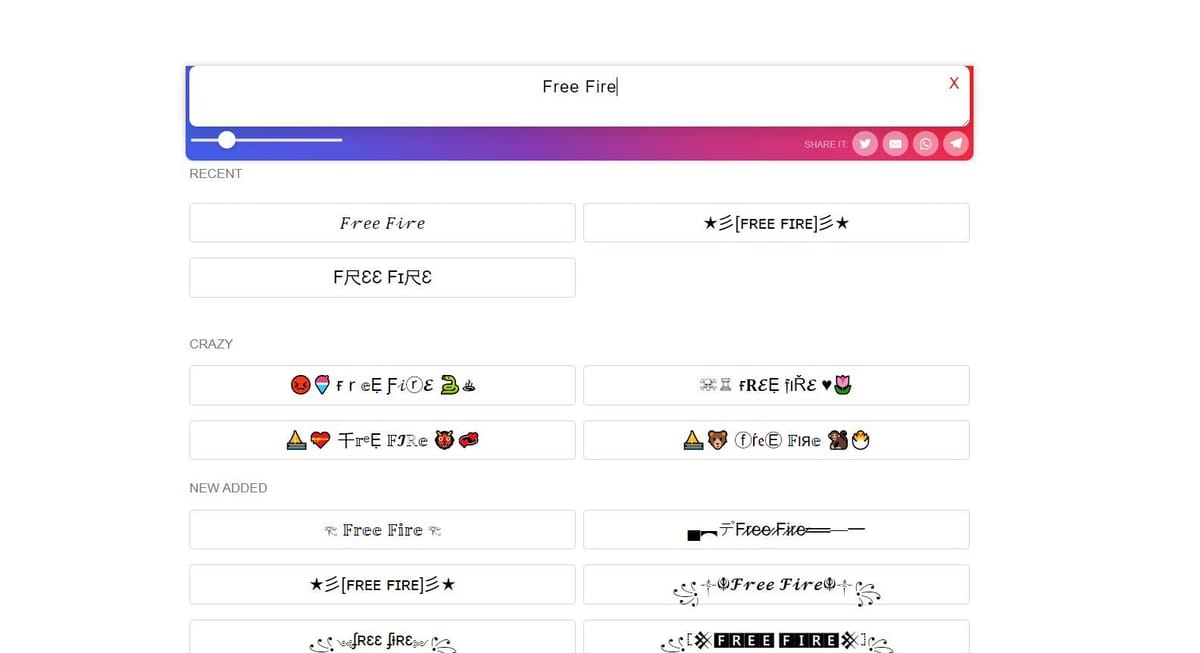This screenshot has height=653, width=1200.
Task: Share the styled text via Email
Action: [x=895, y=143]
